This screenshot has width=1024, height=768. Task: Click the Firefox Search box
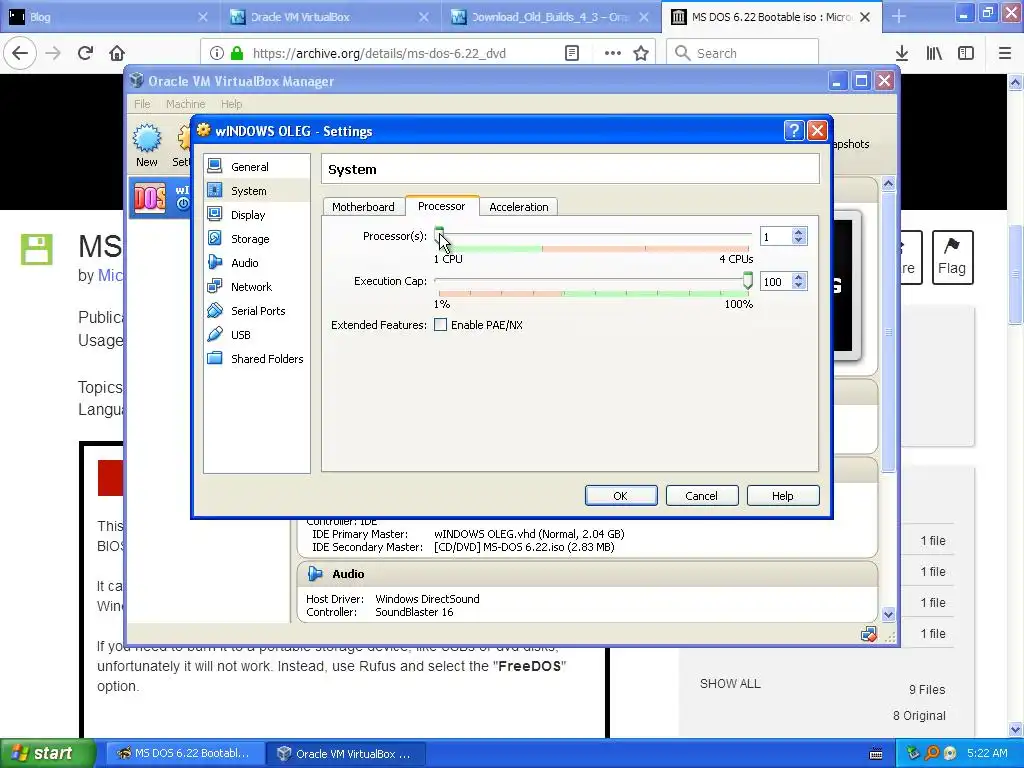click(743, 53)
